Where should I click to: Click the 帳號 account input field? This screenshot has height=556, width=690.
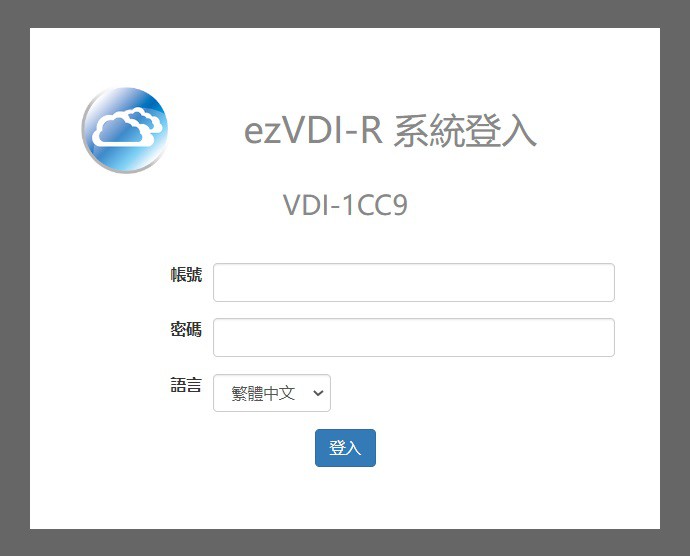[x=414, y=282]
